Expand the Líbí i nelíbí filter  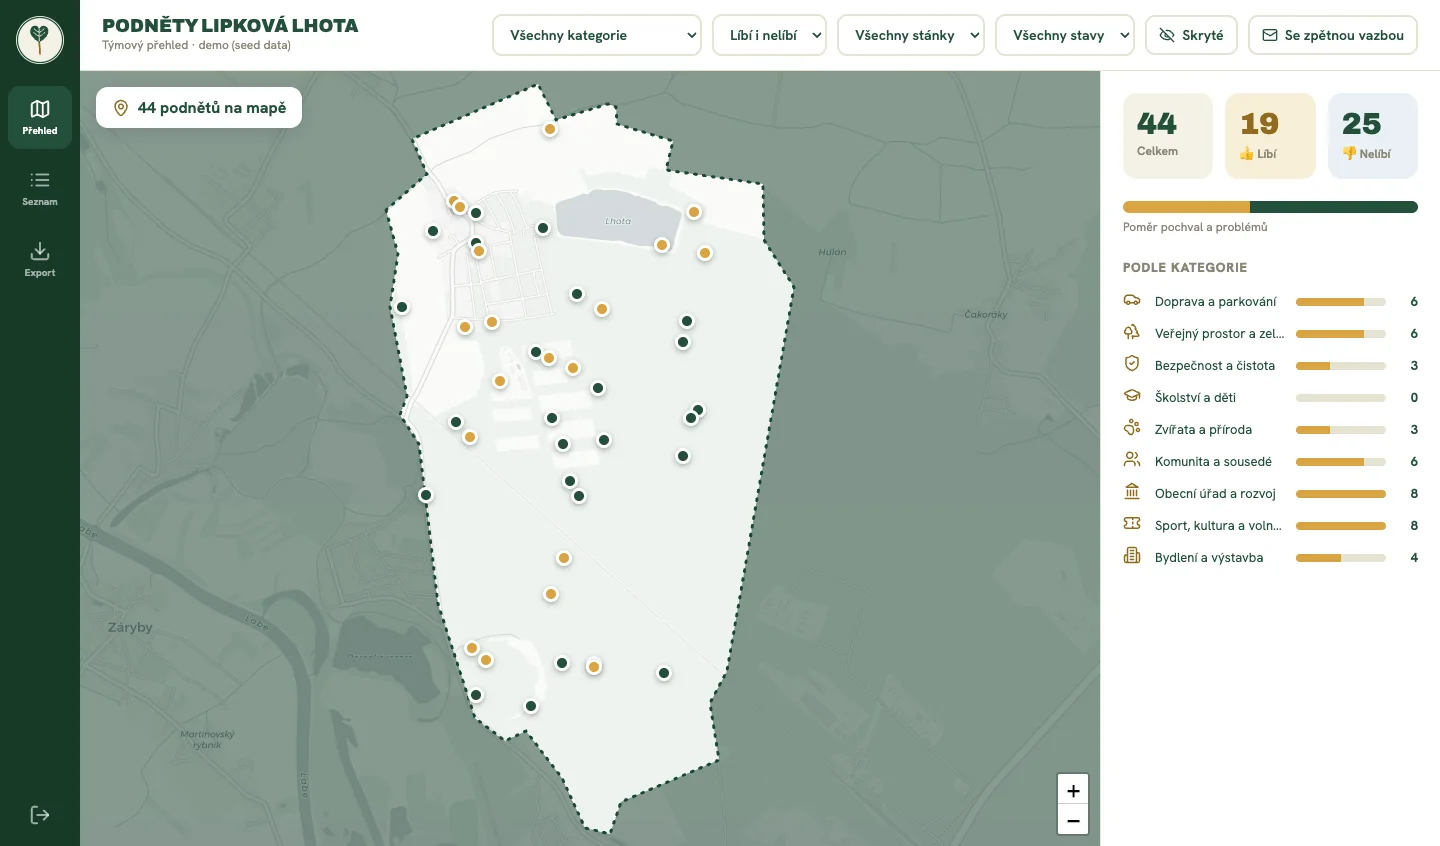coord(769,35)
